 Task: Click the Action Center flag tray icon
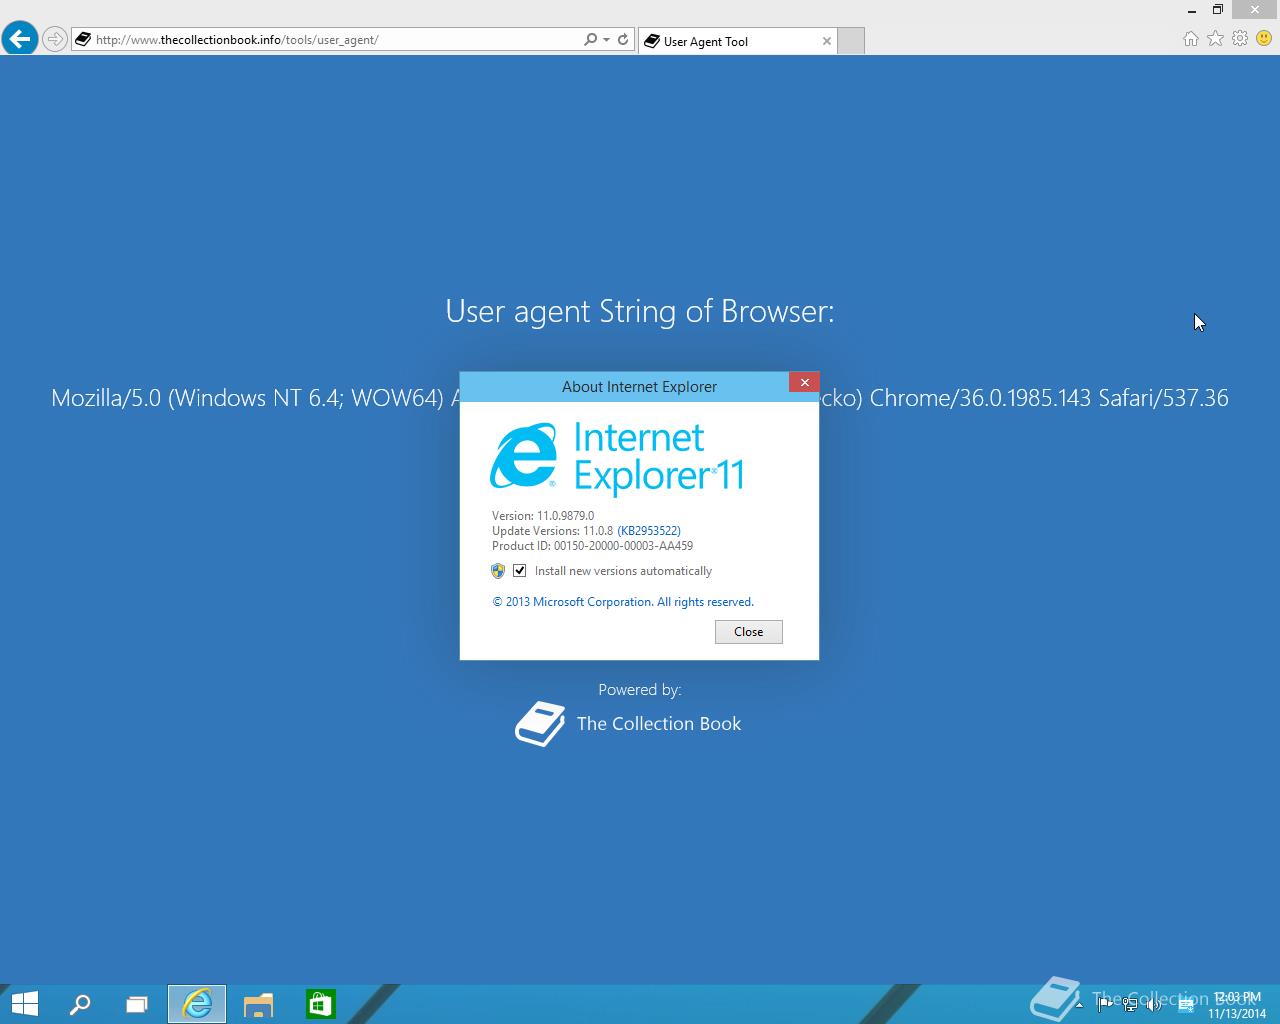1104,1005
